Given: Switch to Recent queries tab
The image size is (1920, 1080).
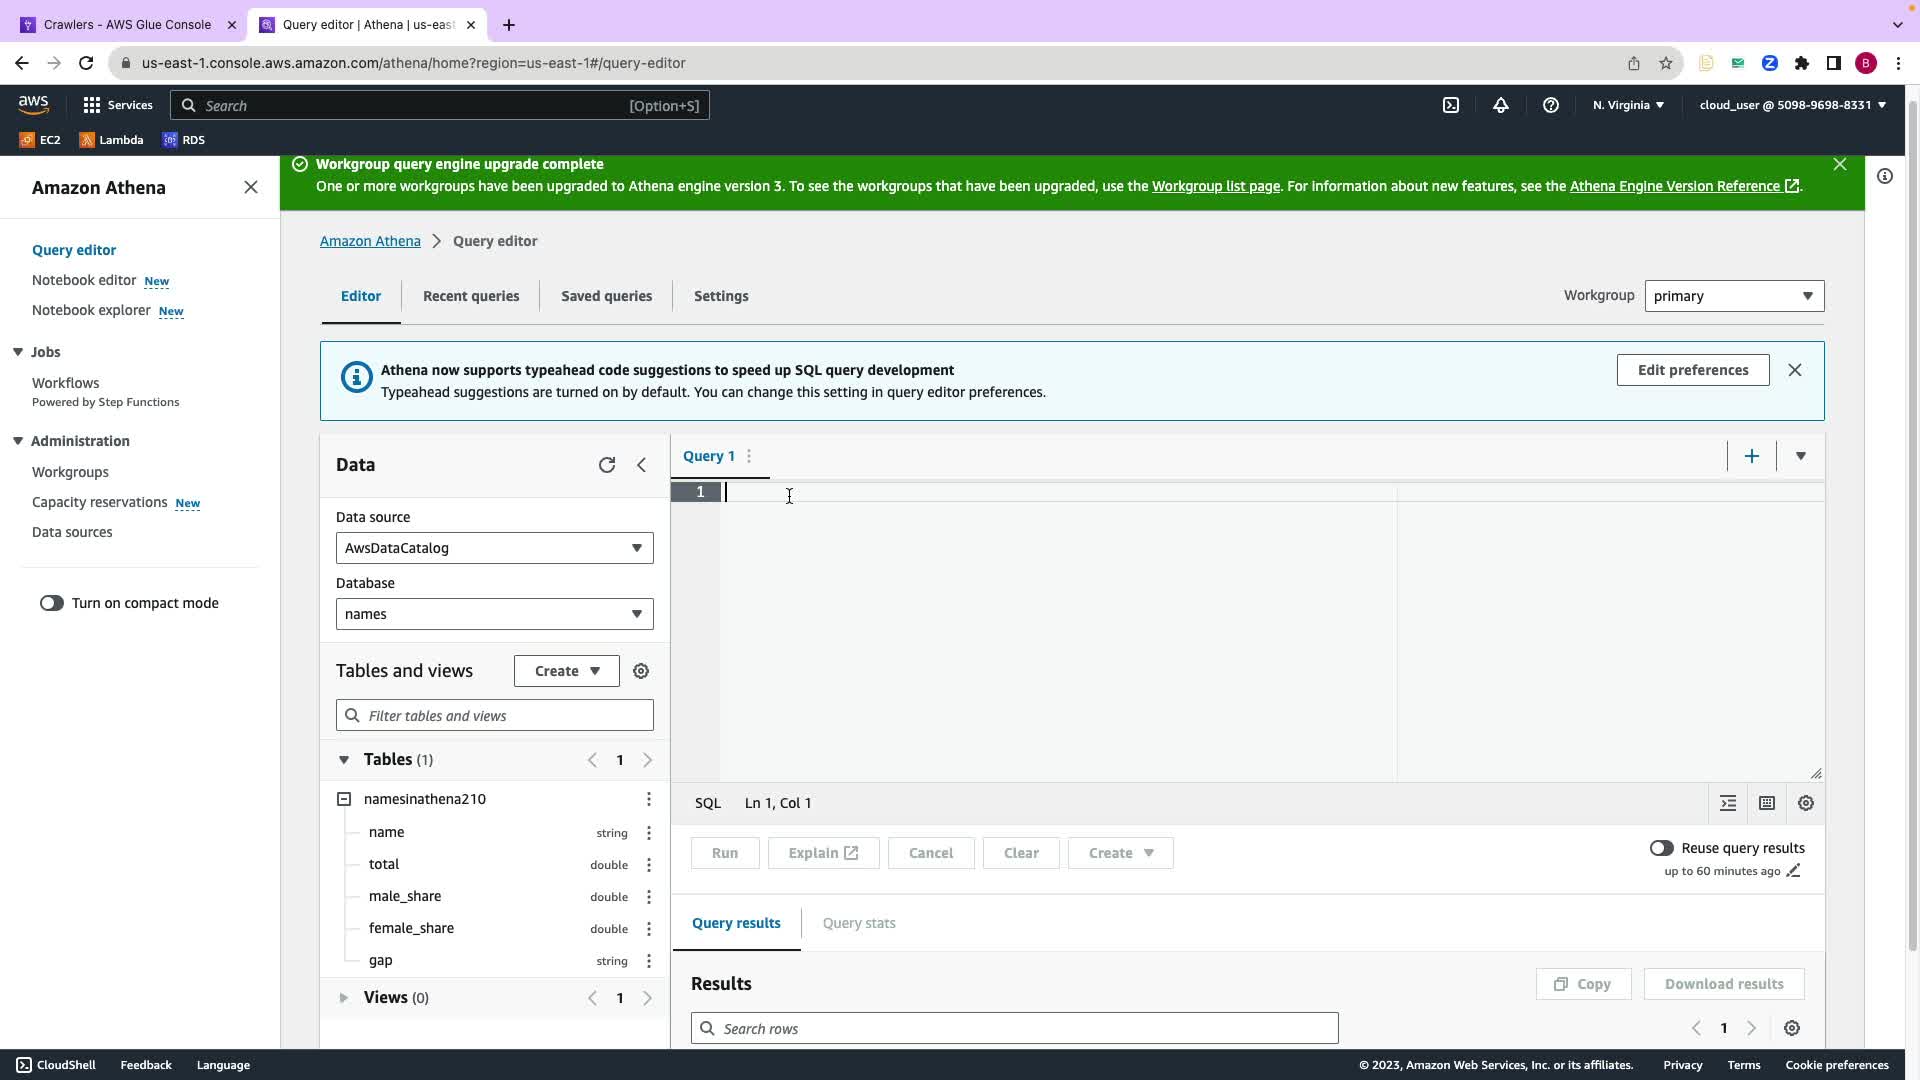Looking at the screenshot, I should pos(471,296).
